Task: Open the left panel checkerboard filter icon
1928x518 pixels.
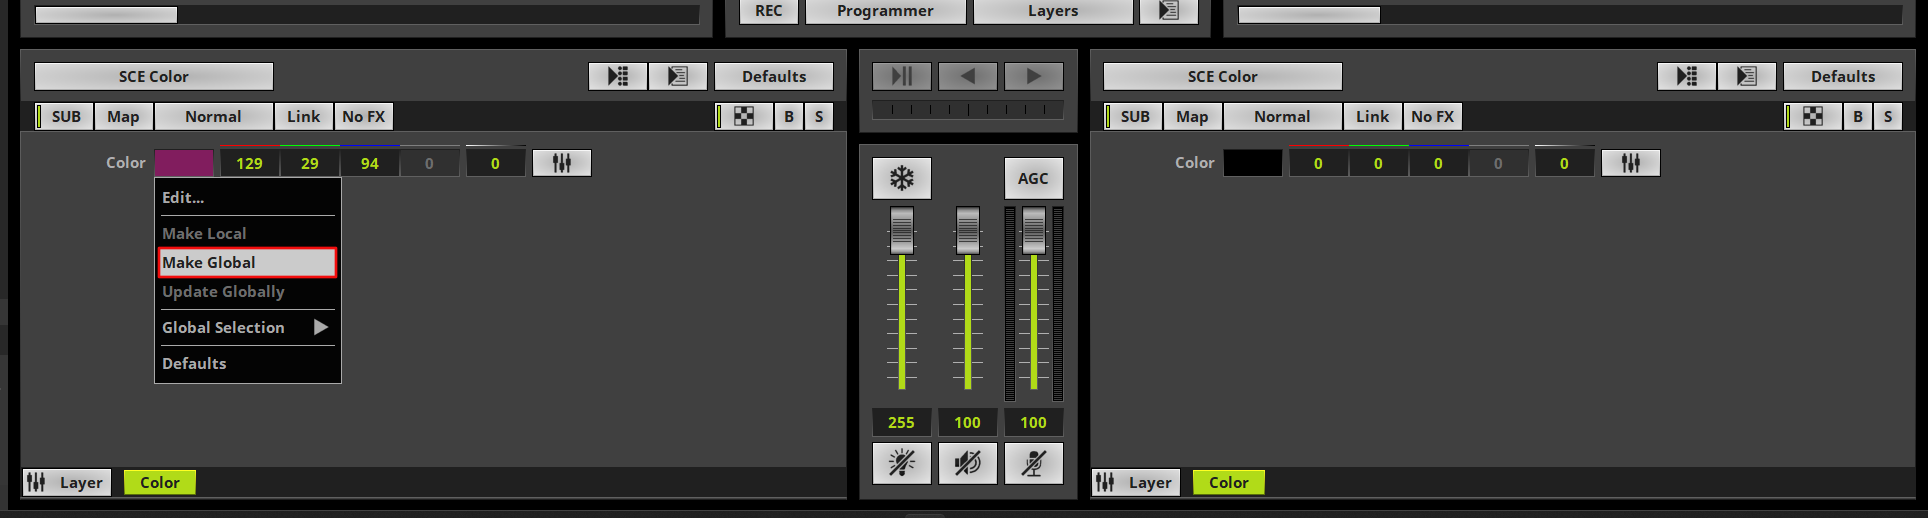Action: (x=744, y=117)
